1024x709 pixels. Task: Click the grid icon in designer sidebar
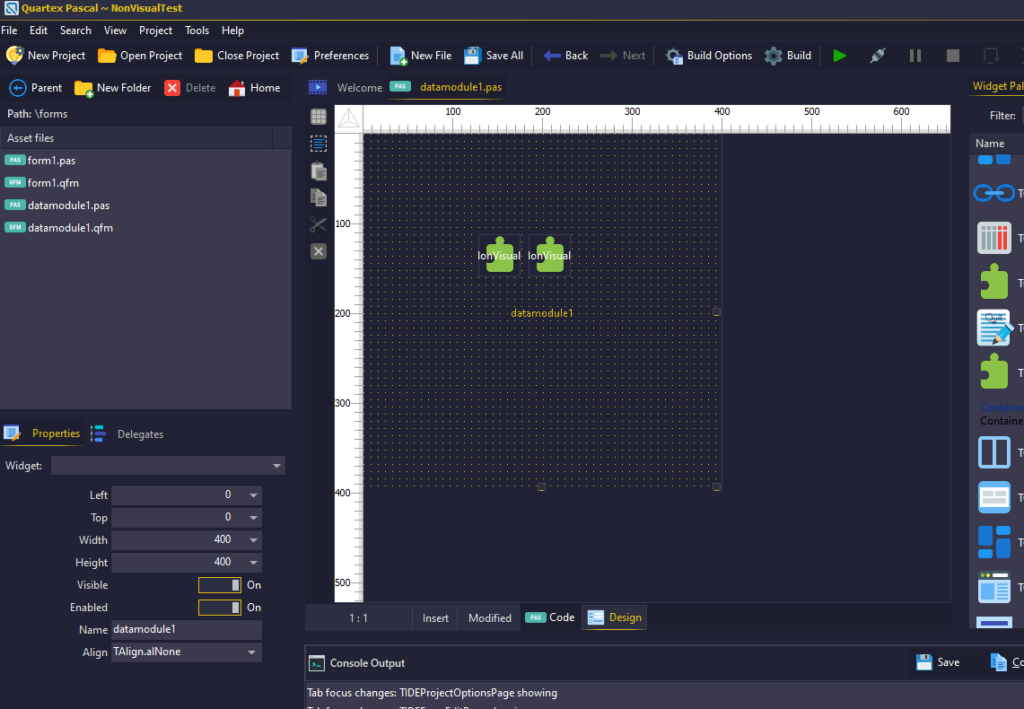(x=318, y=117)
